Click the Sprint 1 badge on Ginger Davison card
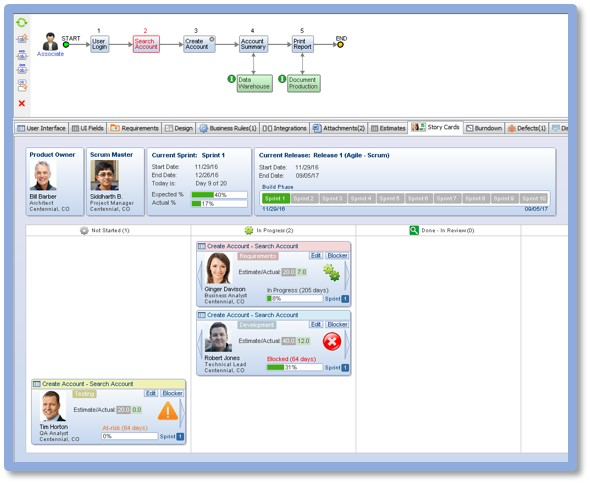The image size is (590, 484). click(x=345, y=299)
